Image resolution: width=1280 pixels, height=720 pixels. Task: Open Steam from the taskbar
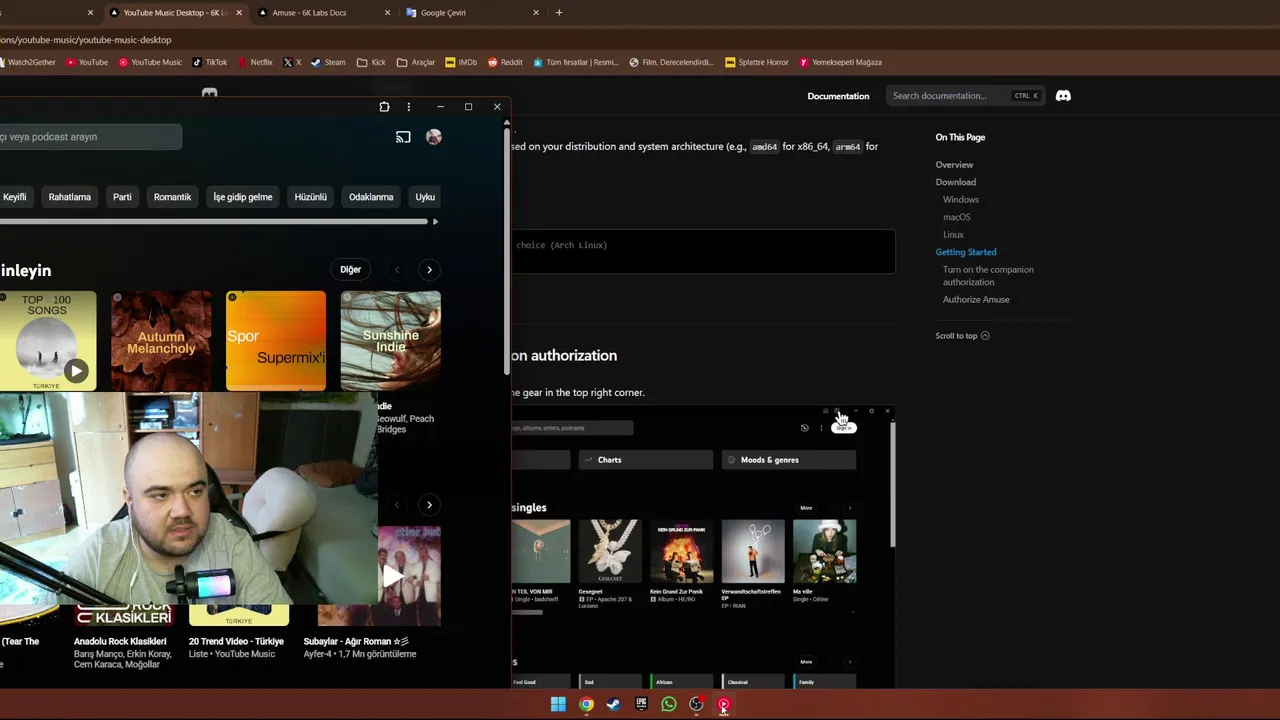[613, 704]
